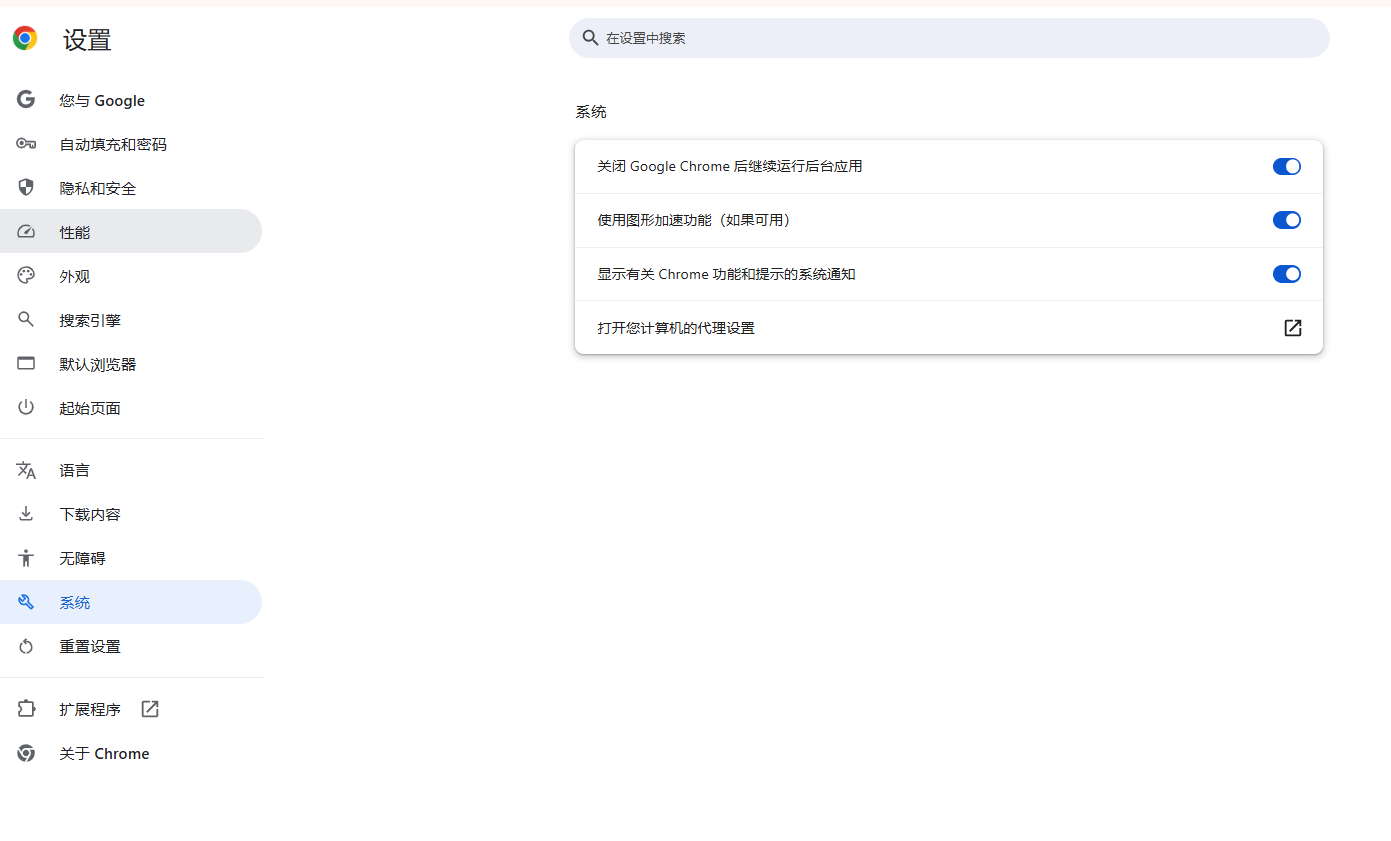The height and width of the screenshot is (841, 1391).
Task: Click the download arrow icon for 下载内容
Action: click(x=26, y=514)
